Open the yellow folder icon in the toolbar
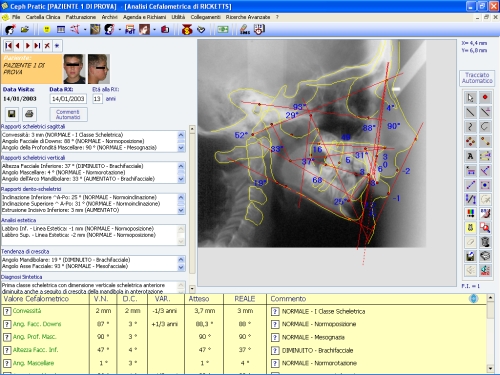500x375 pixels. pos(25,30)
